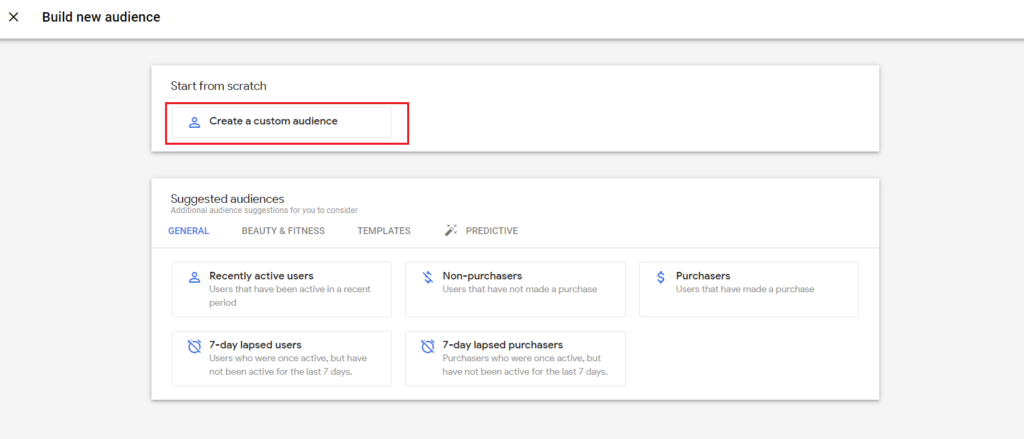Image resolution: width=1024 pixels, height=439 pixels.
Task: Click the Purchasers dollar sign icon
Action: point(661,277)
